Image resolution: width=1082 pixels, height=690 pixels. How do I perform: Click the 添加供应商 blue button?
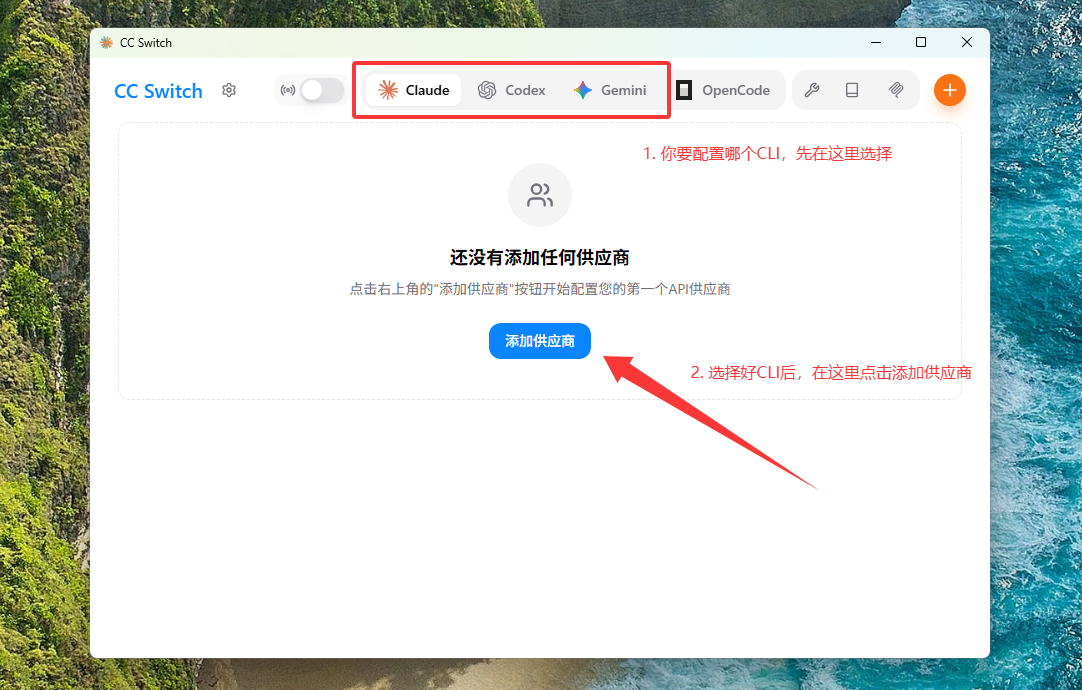(540, 341)
